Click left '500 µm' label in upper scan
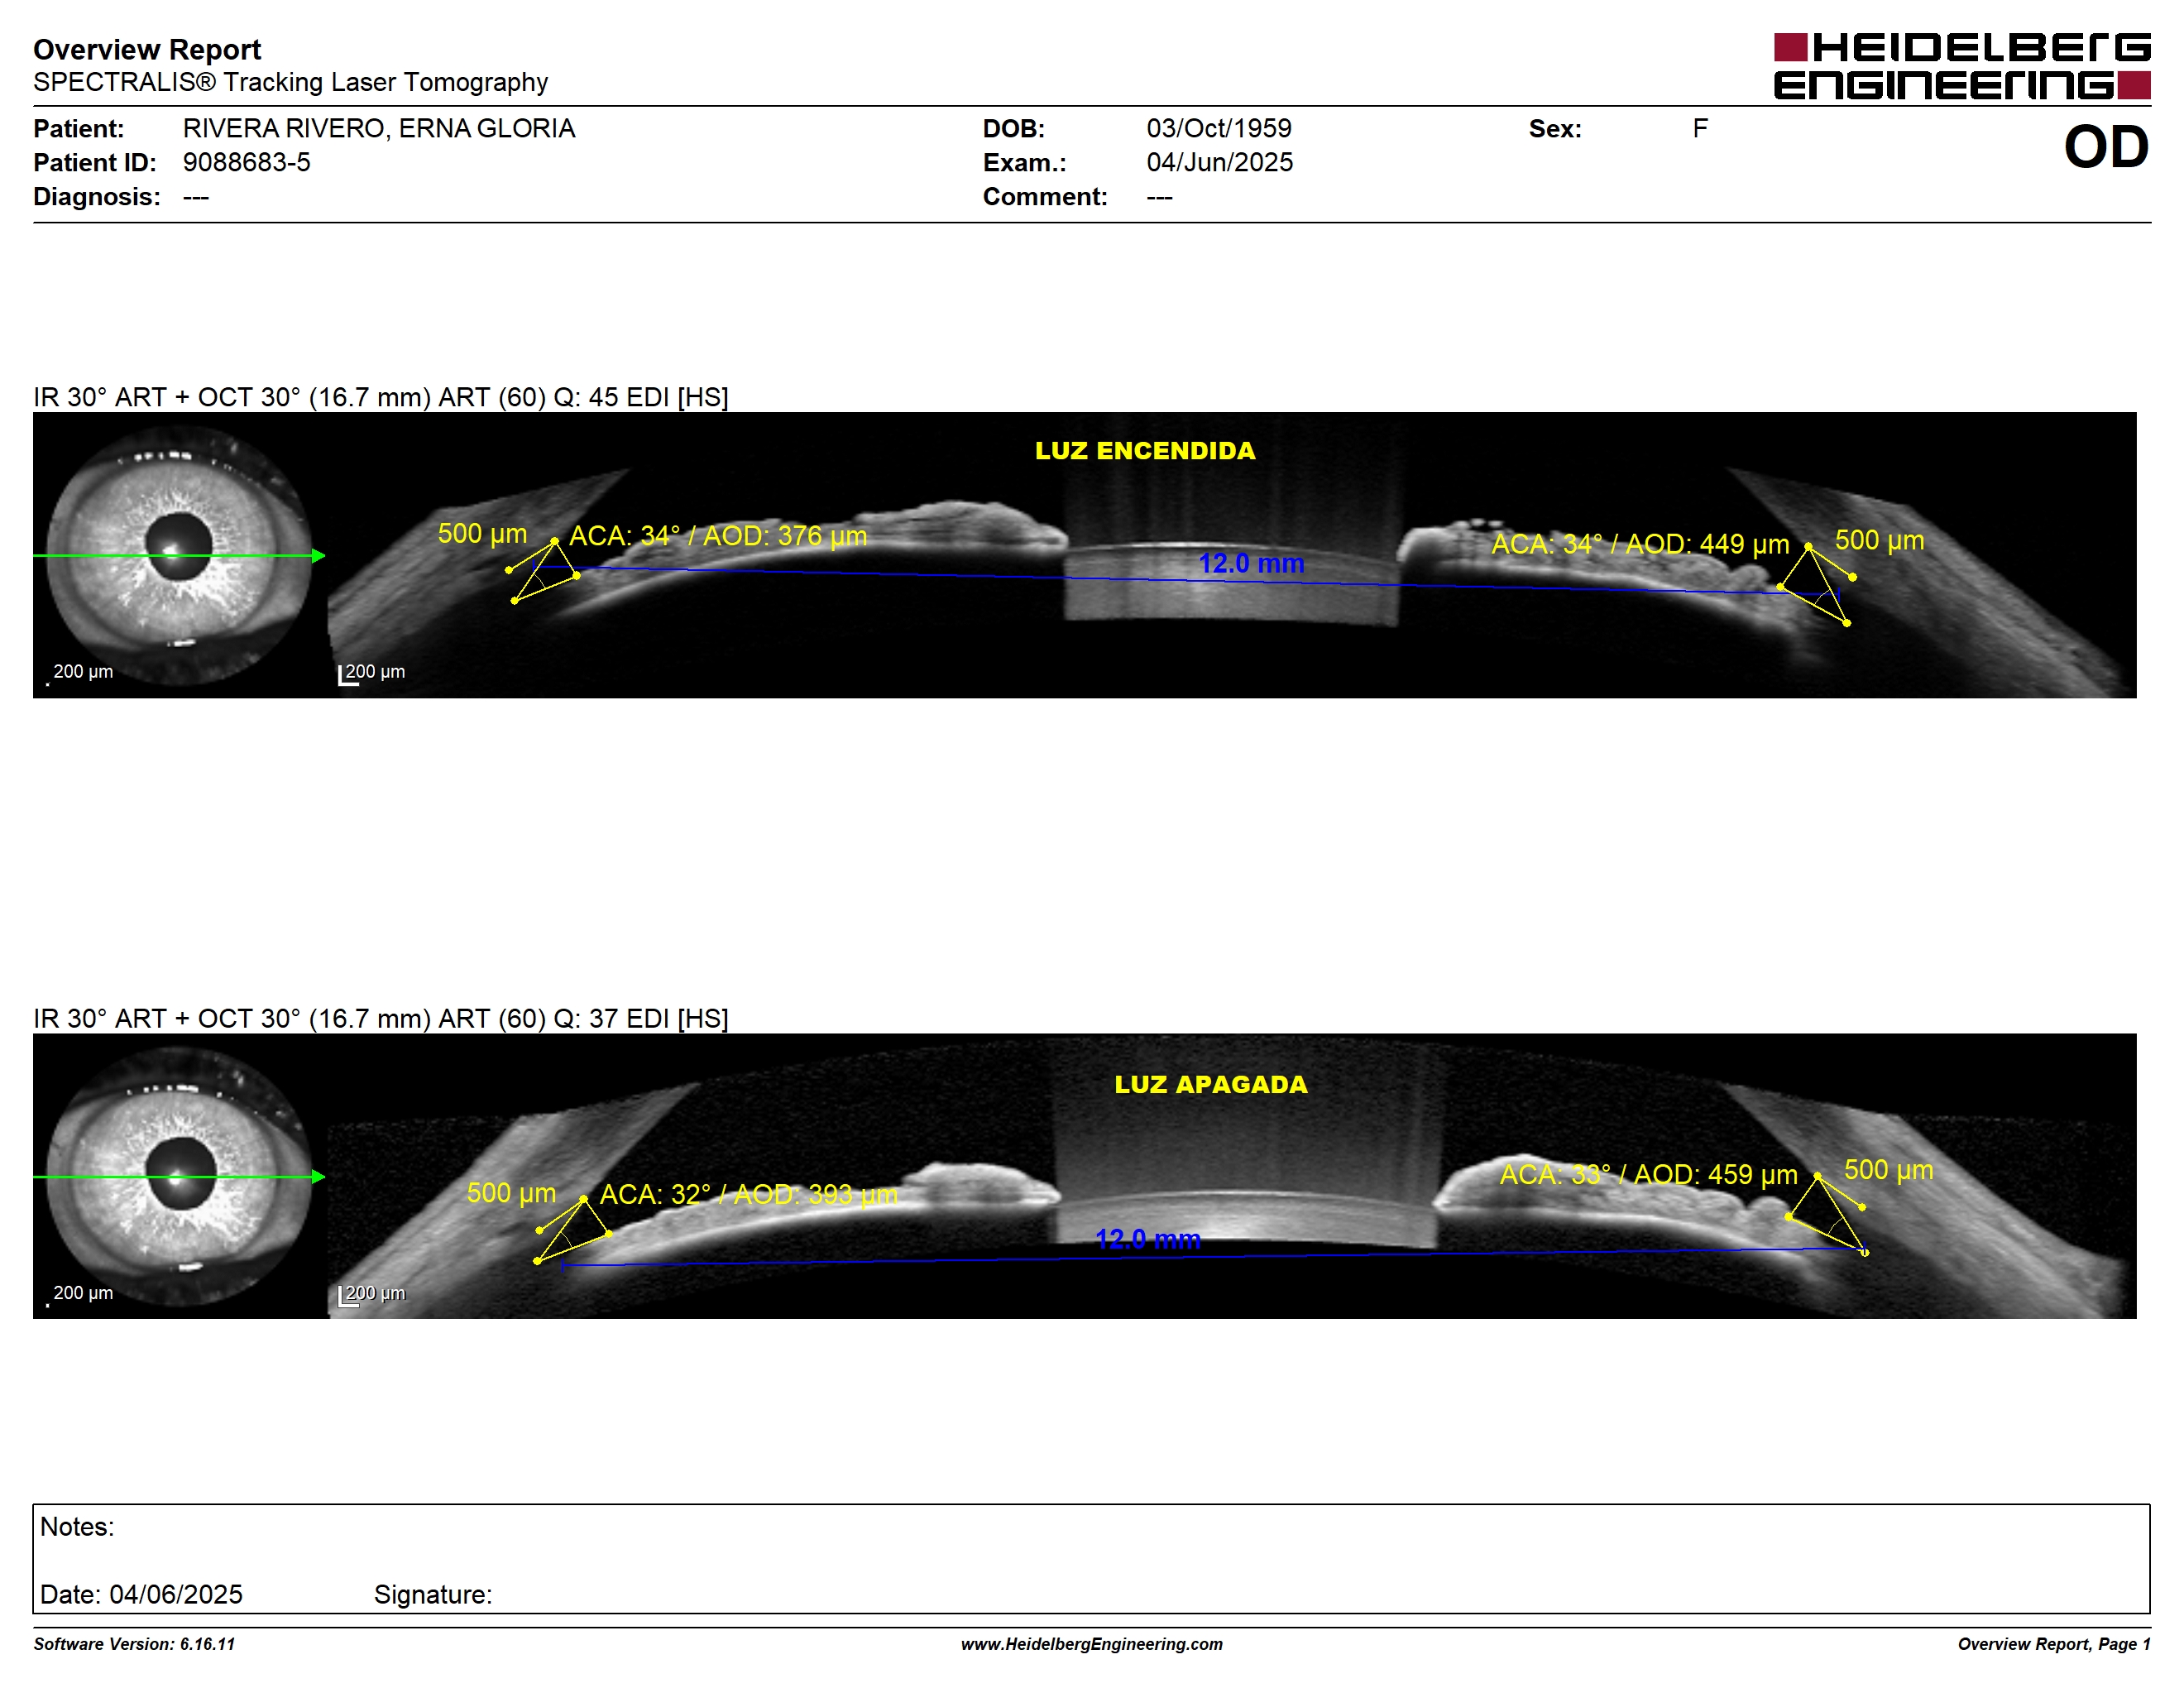Image resolution: width=2184 pixels, height=1688 pixels. point(482,534)
